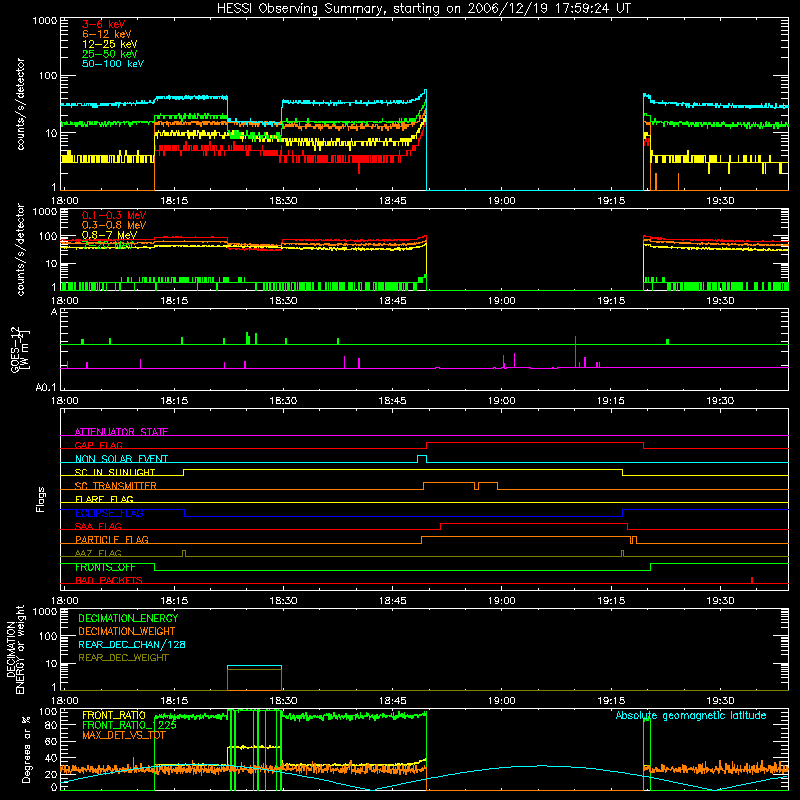The width and height of the screenshot is (800, 800).
Task: Select the ATTENUATOR_STATE flag label
Action: point(121,432)
